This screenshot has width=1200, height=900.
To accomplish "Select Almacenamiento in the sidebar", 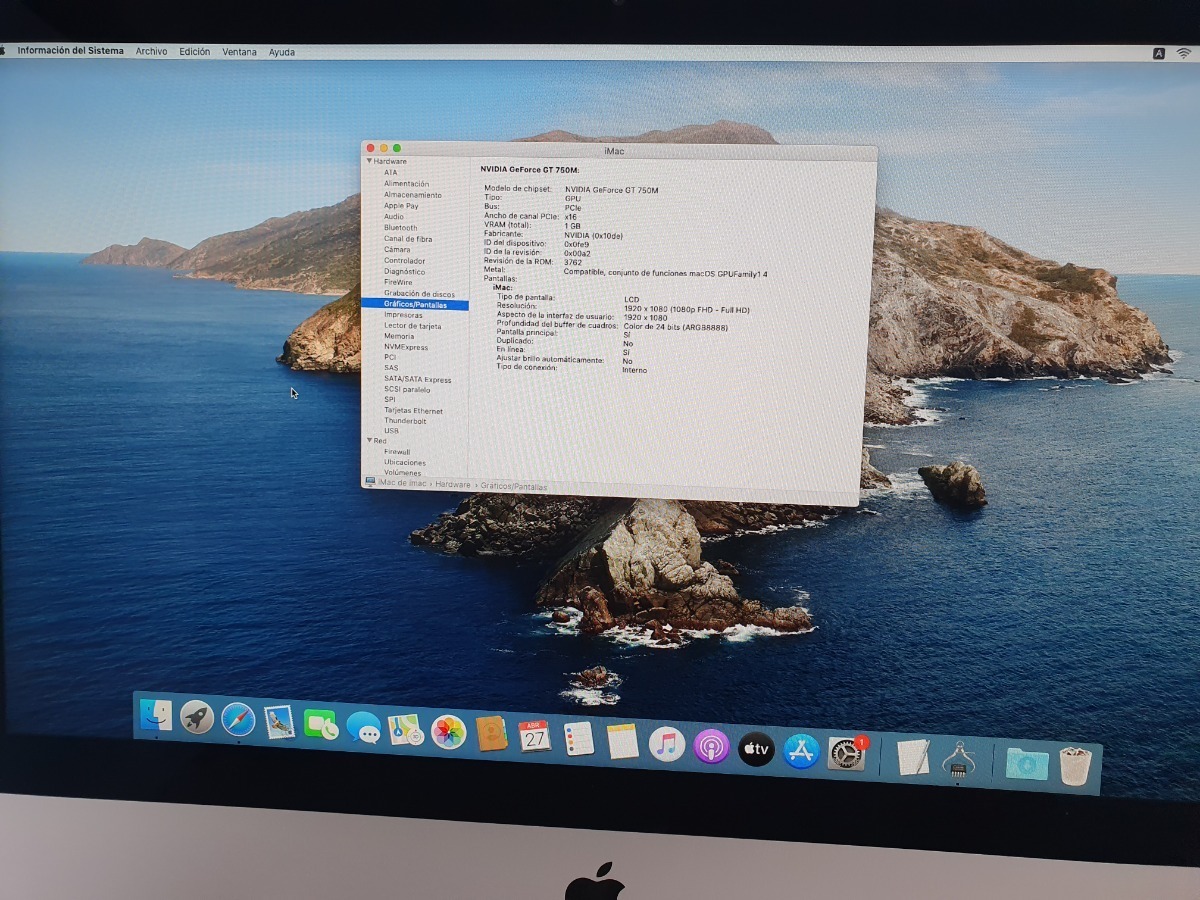I will tap(413, 195).
